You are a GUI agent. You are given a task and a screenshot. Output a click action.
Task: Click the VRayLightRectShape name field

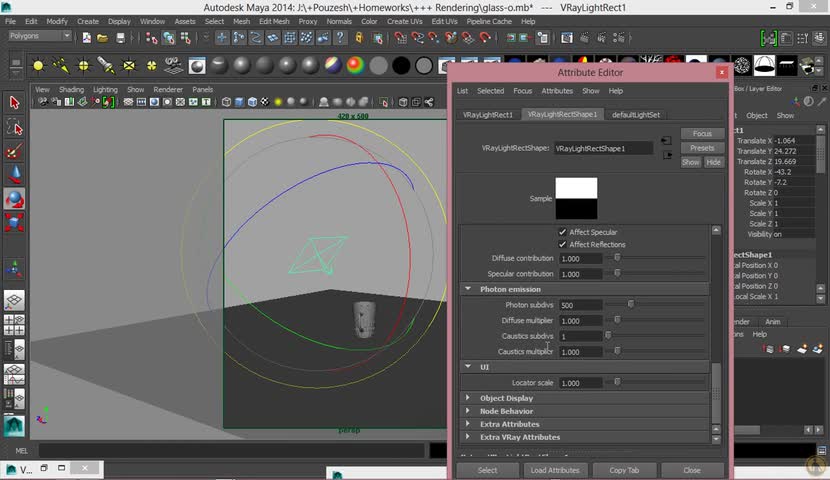[603, 148]
